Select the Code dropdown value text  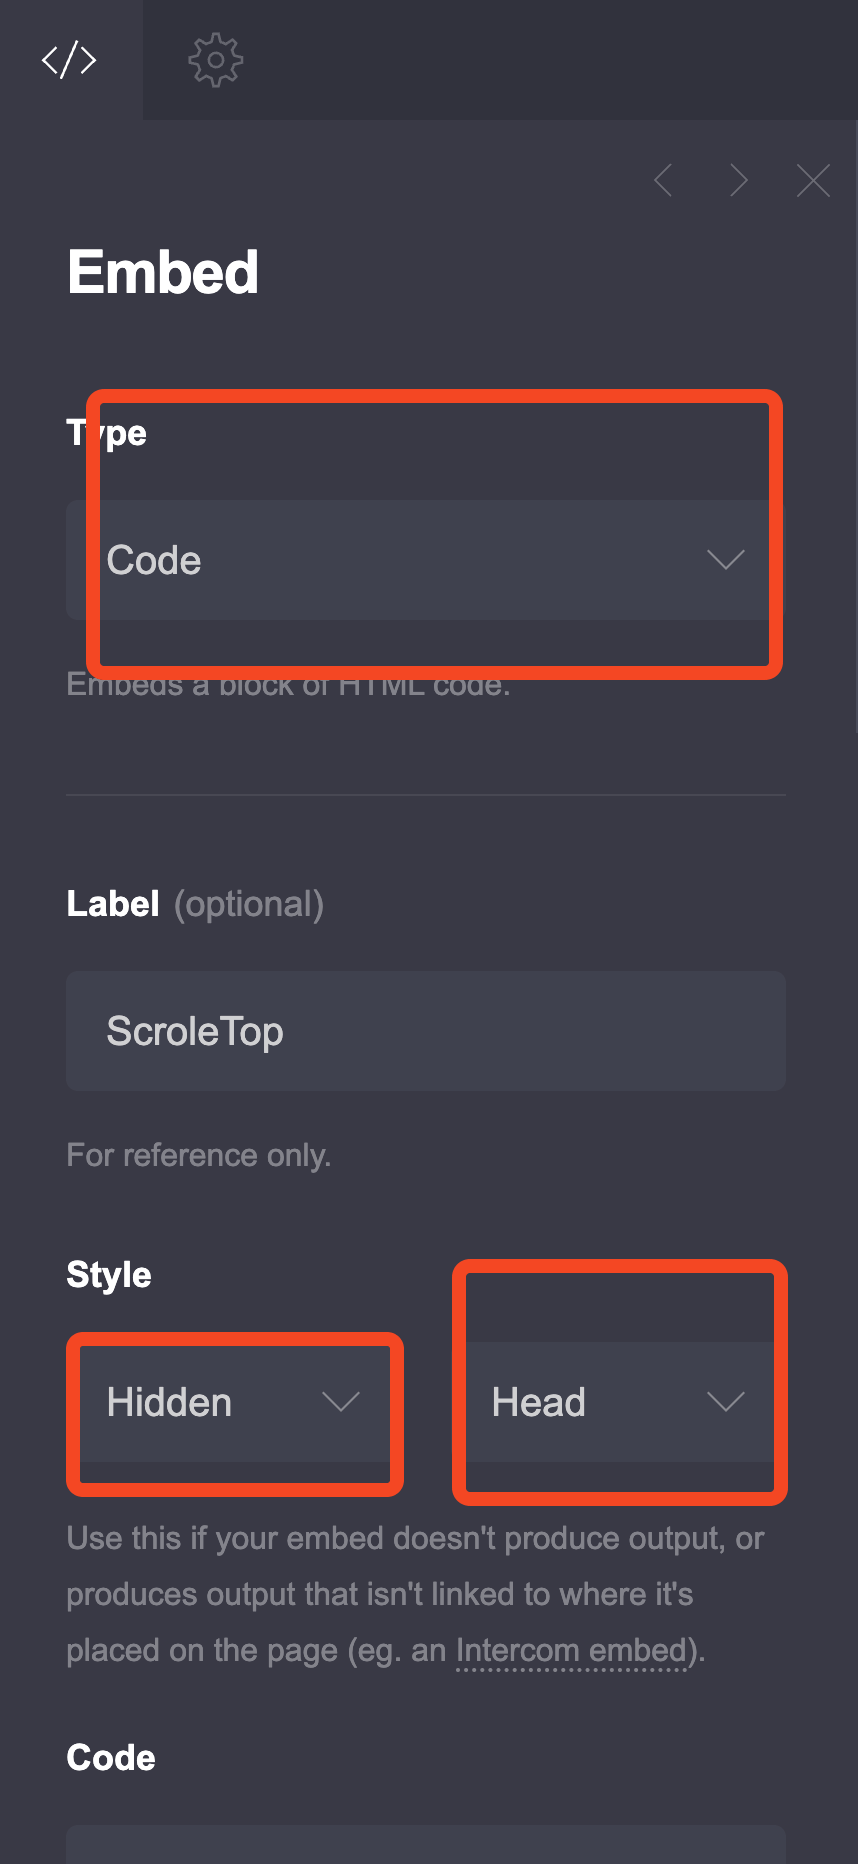pyautogui.click(x=154, y=560)
